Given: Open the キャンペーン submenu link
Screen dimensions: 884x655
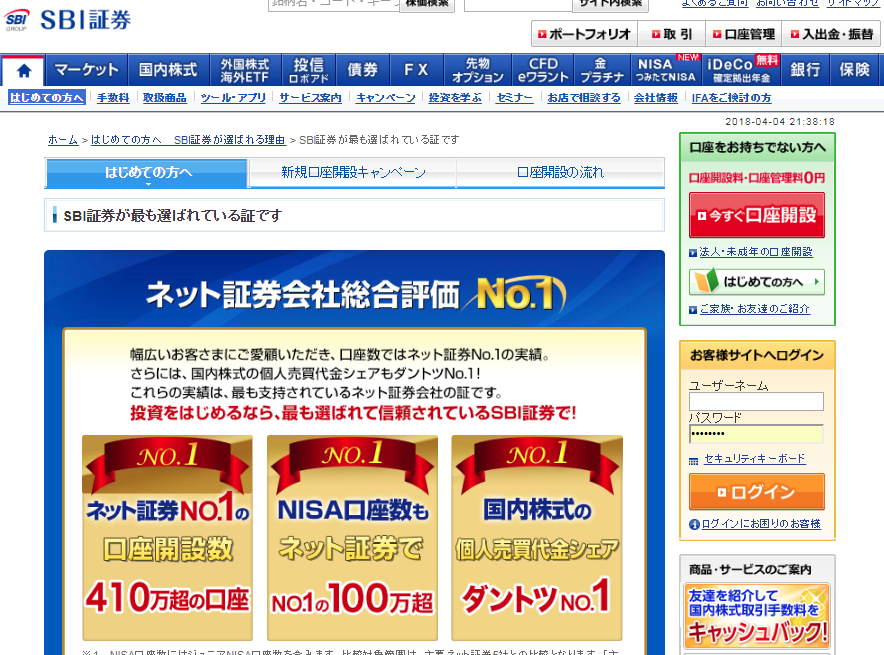Looking at the screenshot, I should 386,98.
